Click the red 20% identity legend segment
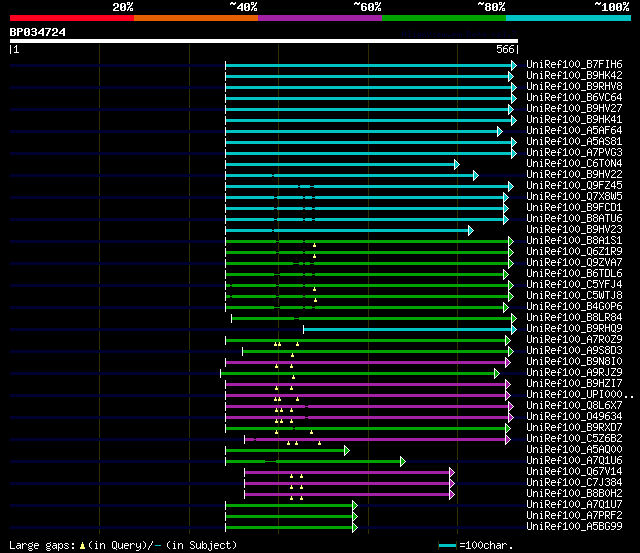 72,18
